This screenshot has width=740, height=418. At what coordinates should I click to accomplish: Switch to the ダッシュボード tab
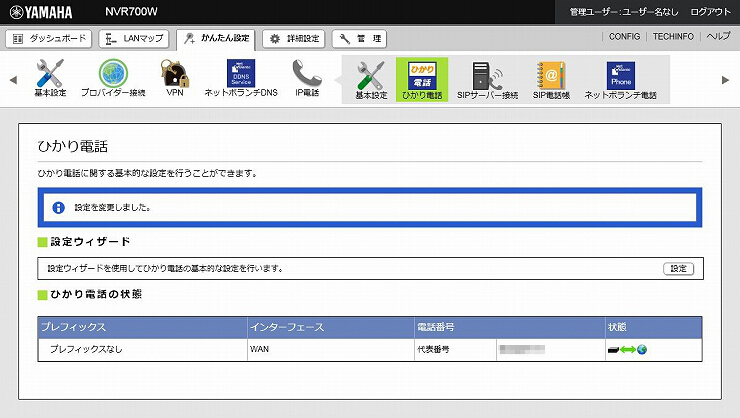point(49,39)
